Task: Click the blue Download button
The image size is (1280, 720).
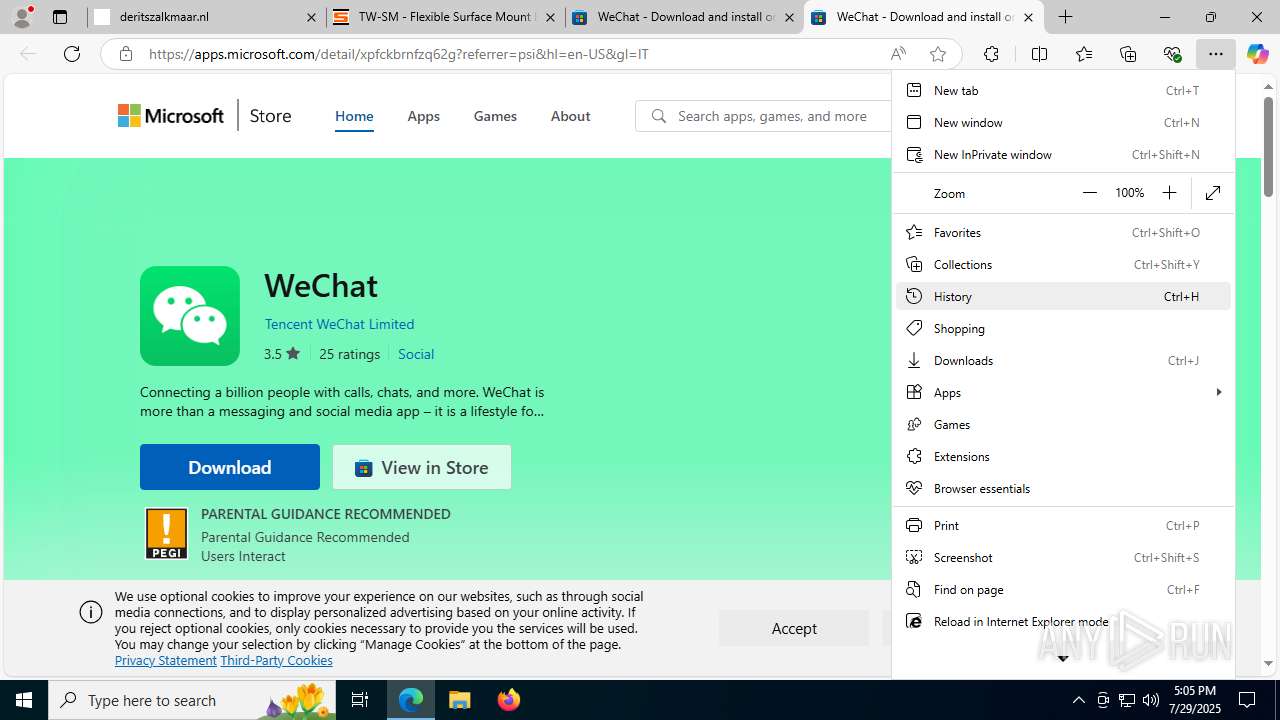Action: pos(230,467)
